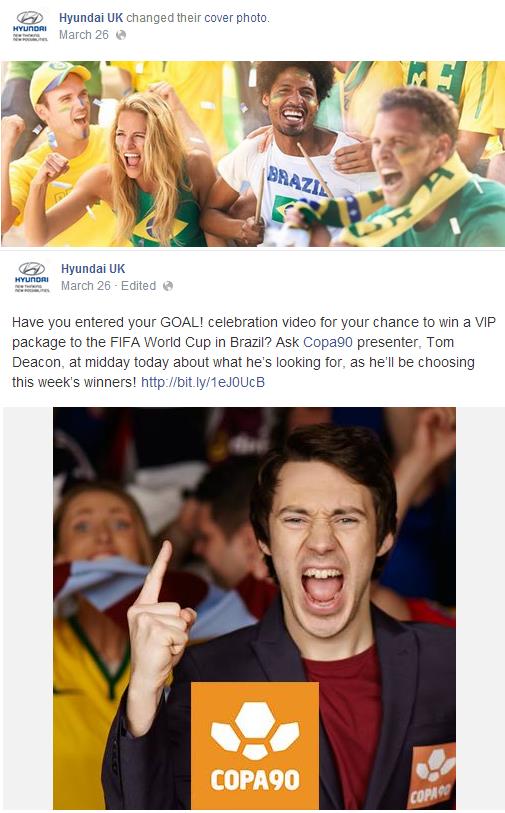
Task: Click the March 26 timestamp of the edited post
Action: click(x=86, y=286)
